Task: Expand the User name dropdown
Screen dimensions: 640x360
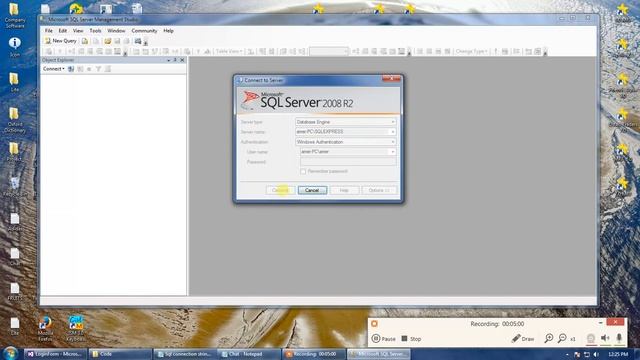Action: 393,152
